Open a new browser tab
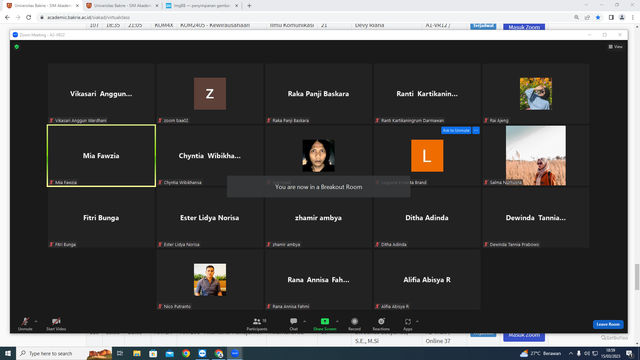Screen dimensions: 640x360 click(x=249, y=6)
